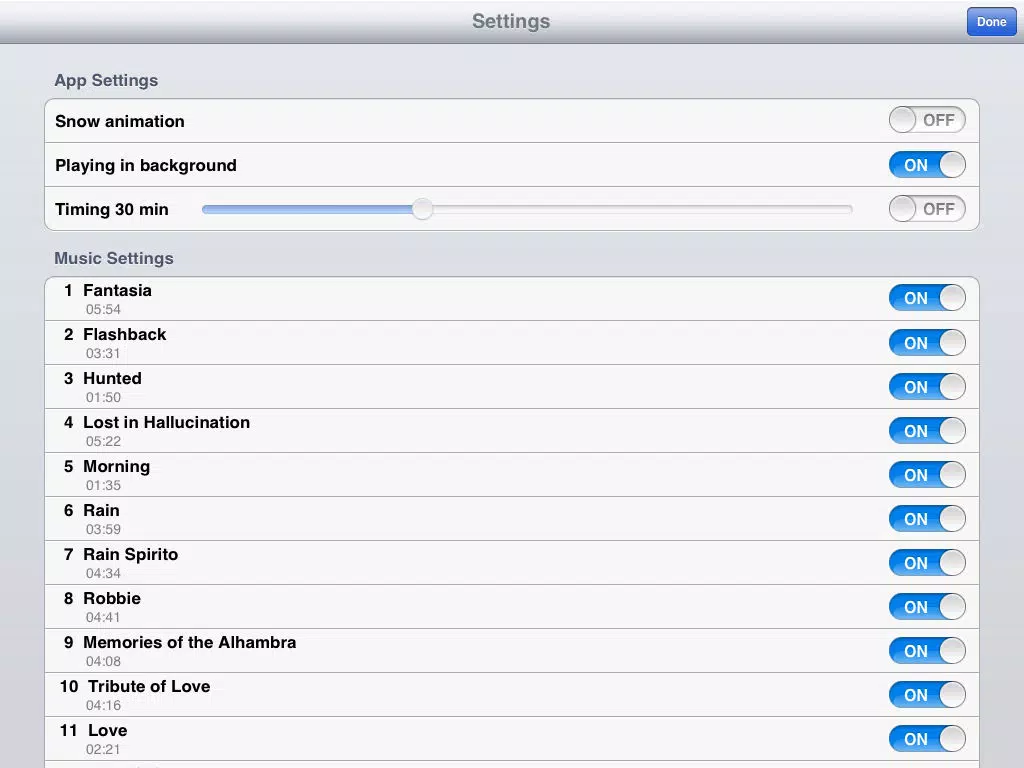Click the Music Settings section header
Image resolution: width=1024 pixels, height=768 pixels.
114,258
